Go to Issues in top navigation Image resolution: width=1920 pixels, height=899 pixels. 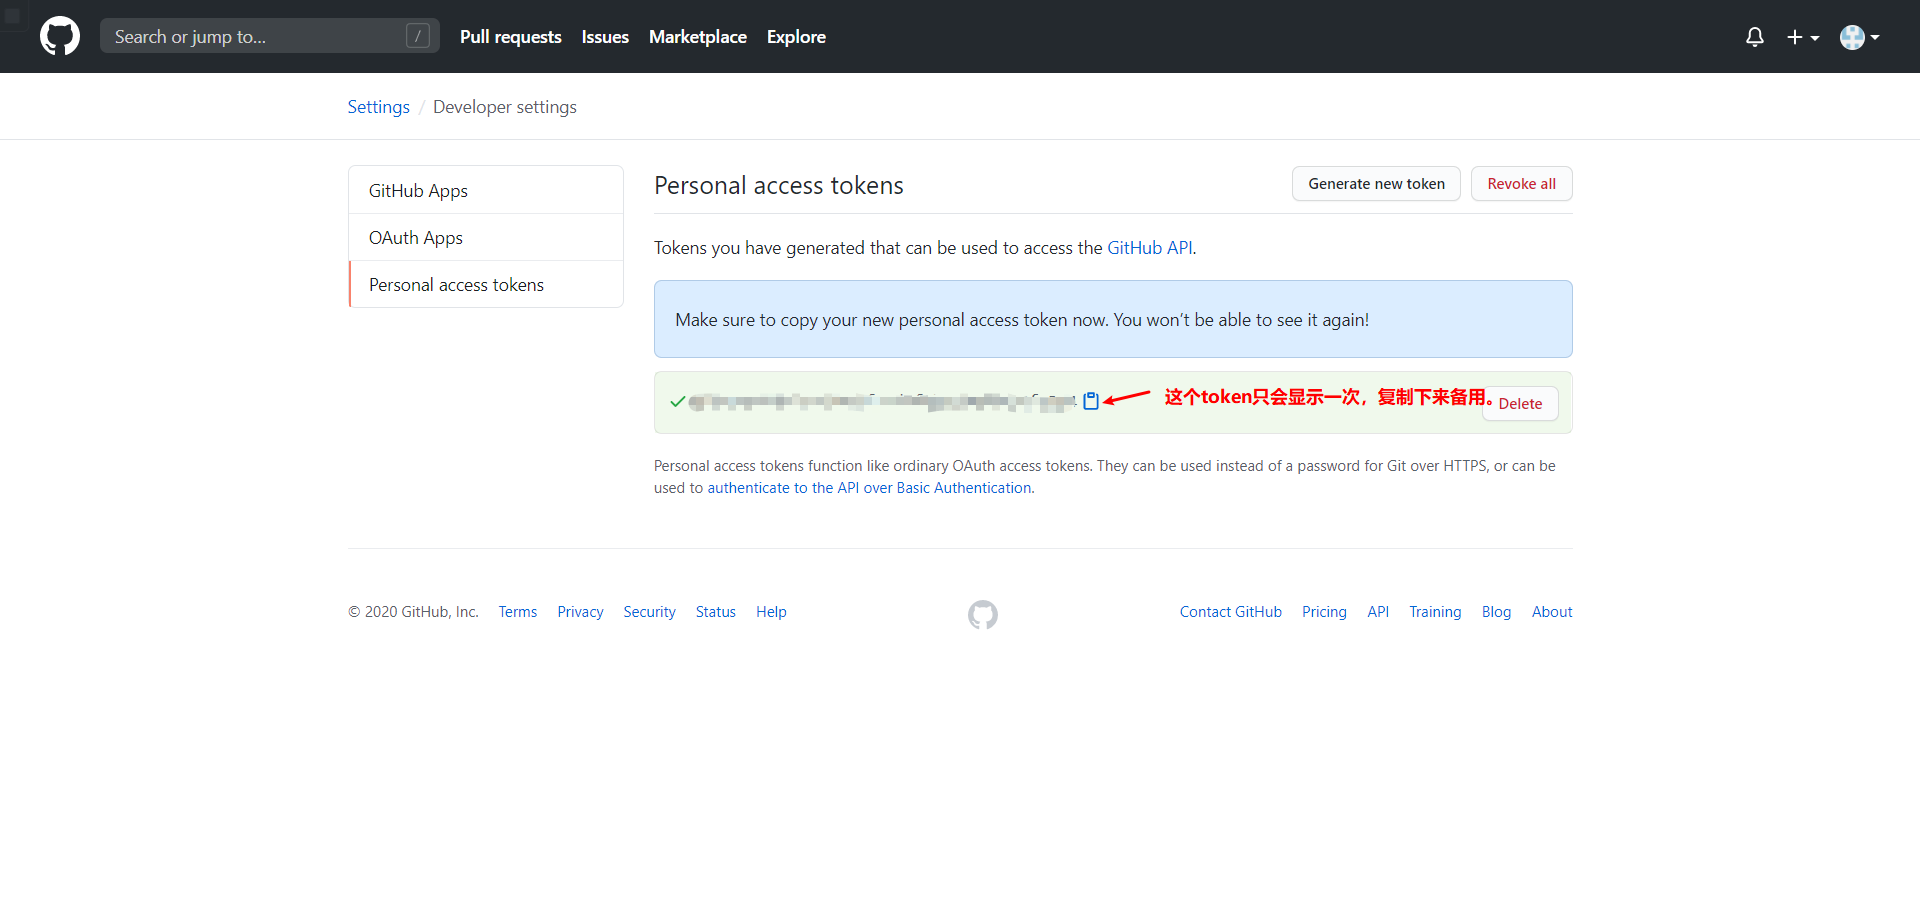[605, 37]
